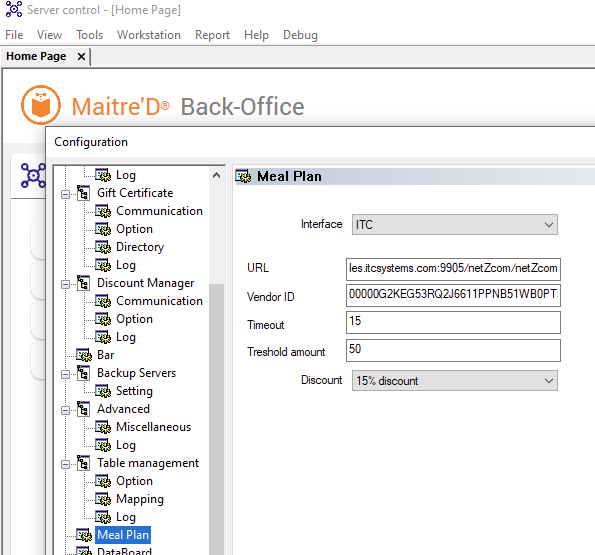Select Mapping under Table management
The height and width of the screenshot is (555, 595).
tap(140, 499)
